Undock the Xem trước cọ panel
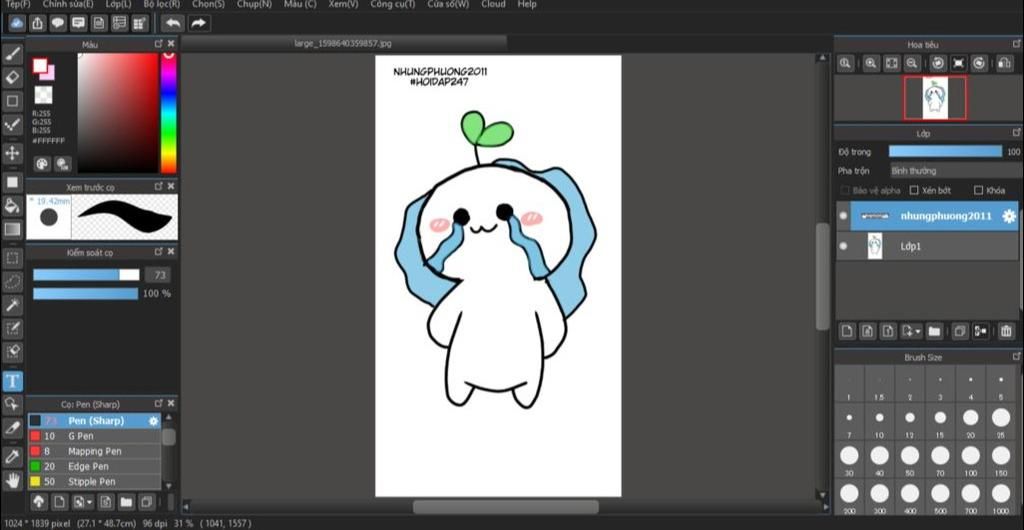The width and height of the screenshot is (1024, 530). click(159, 187)
